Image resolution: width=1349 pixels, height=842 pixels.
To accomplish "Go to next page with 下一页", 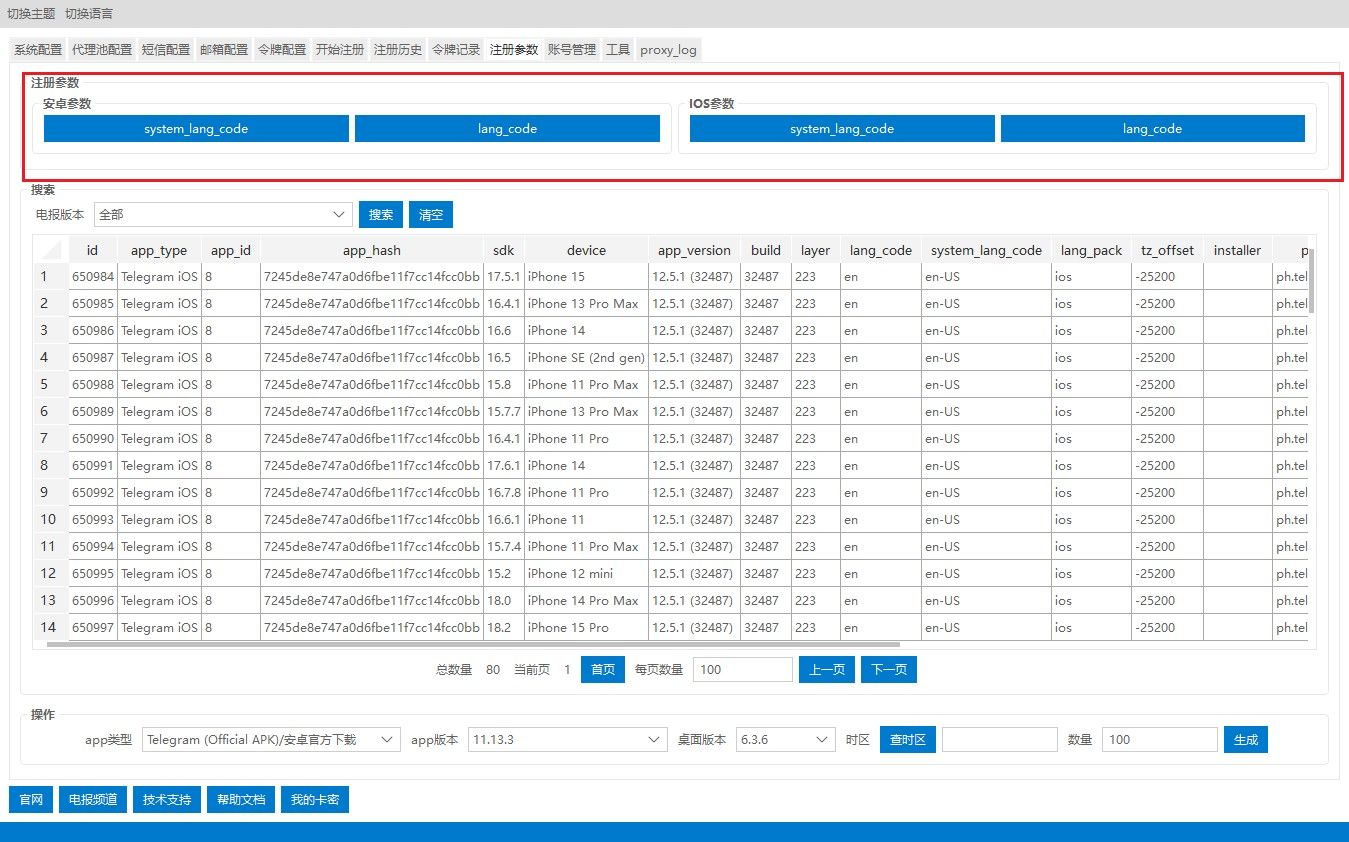I will click(888, 670).
